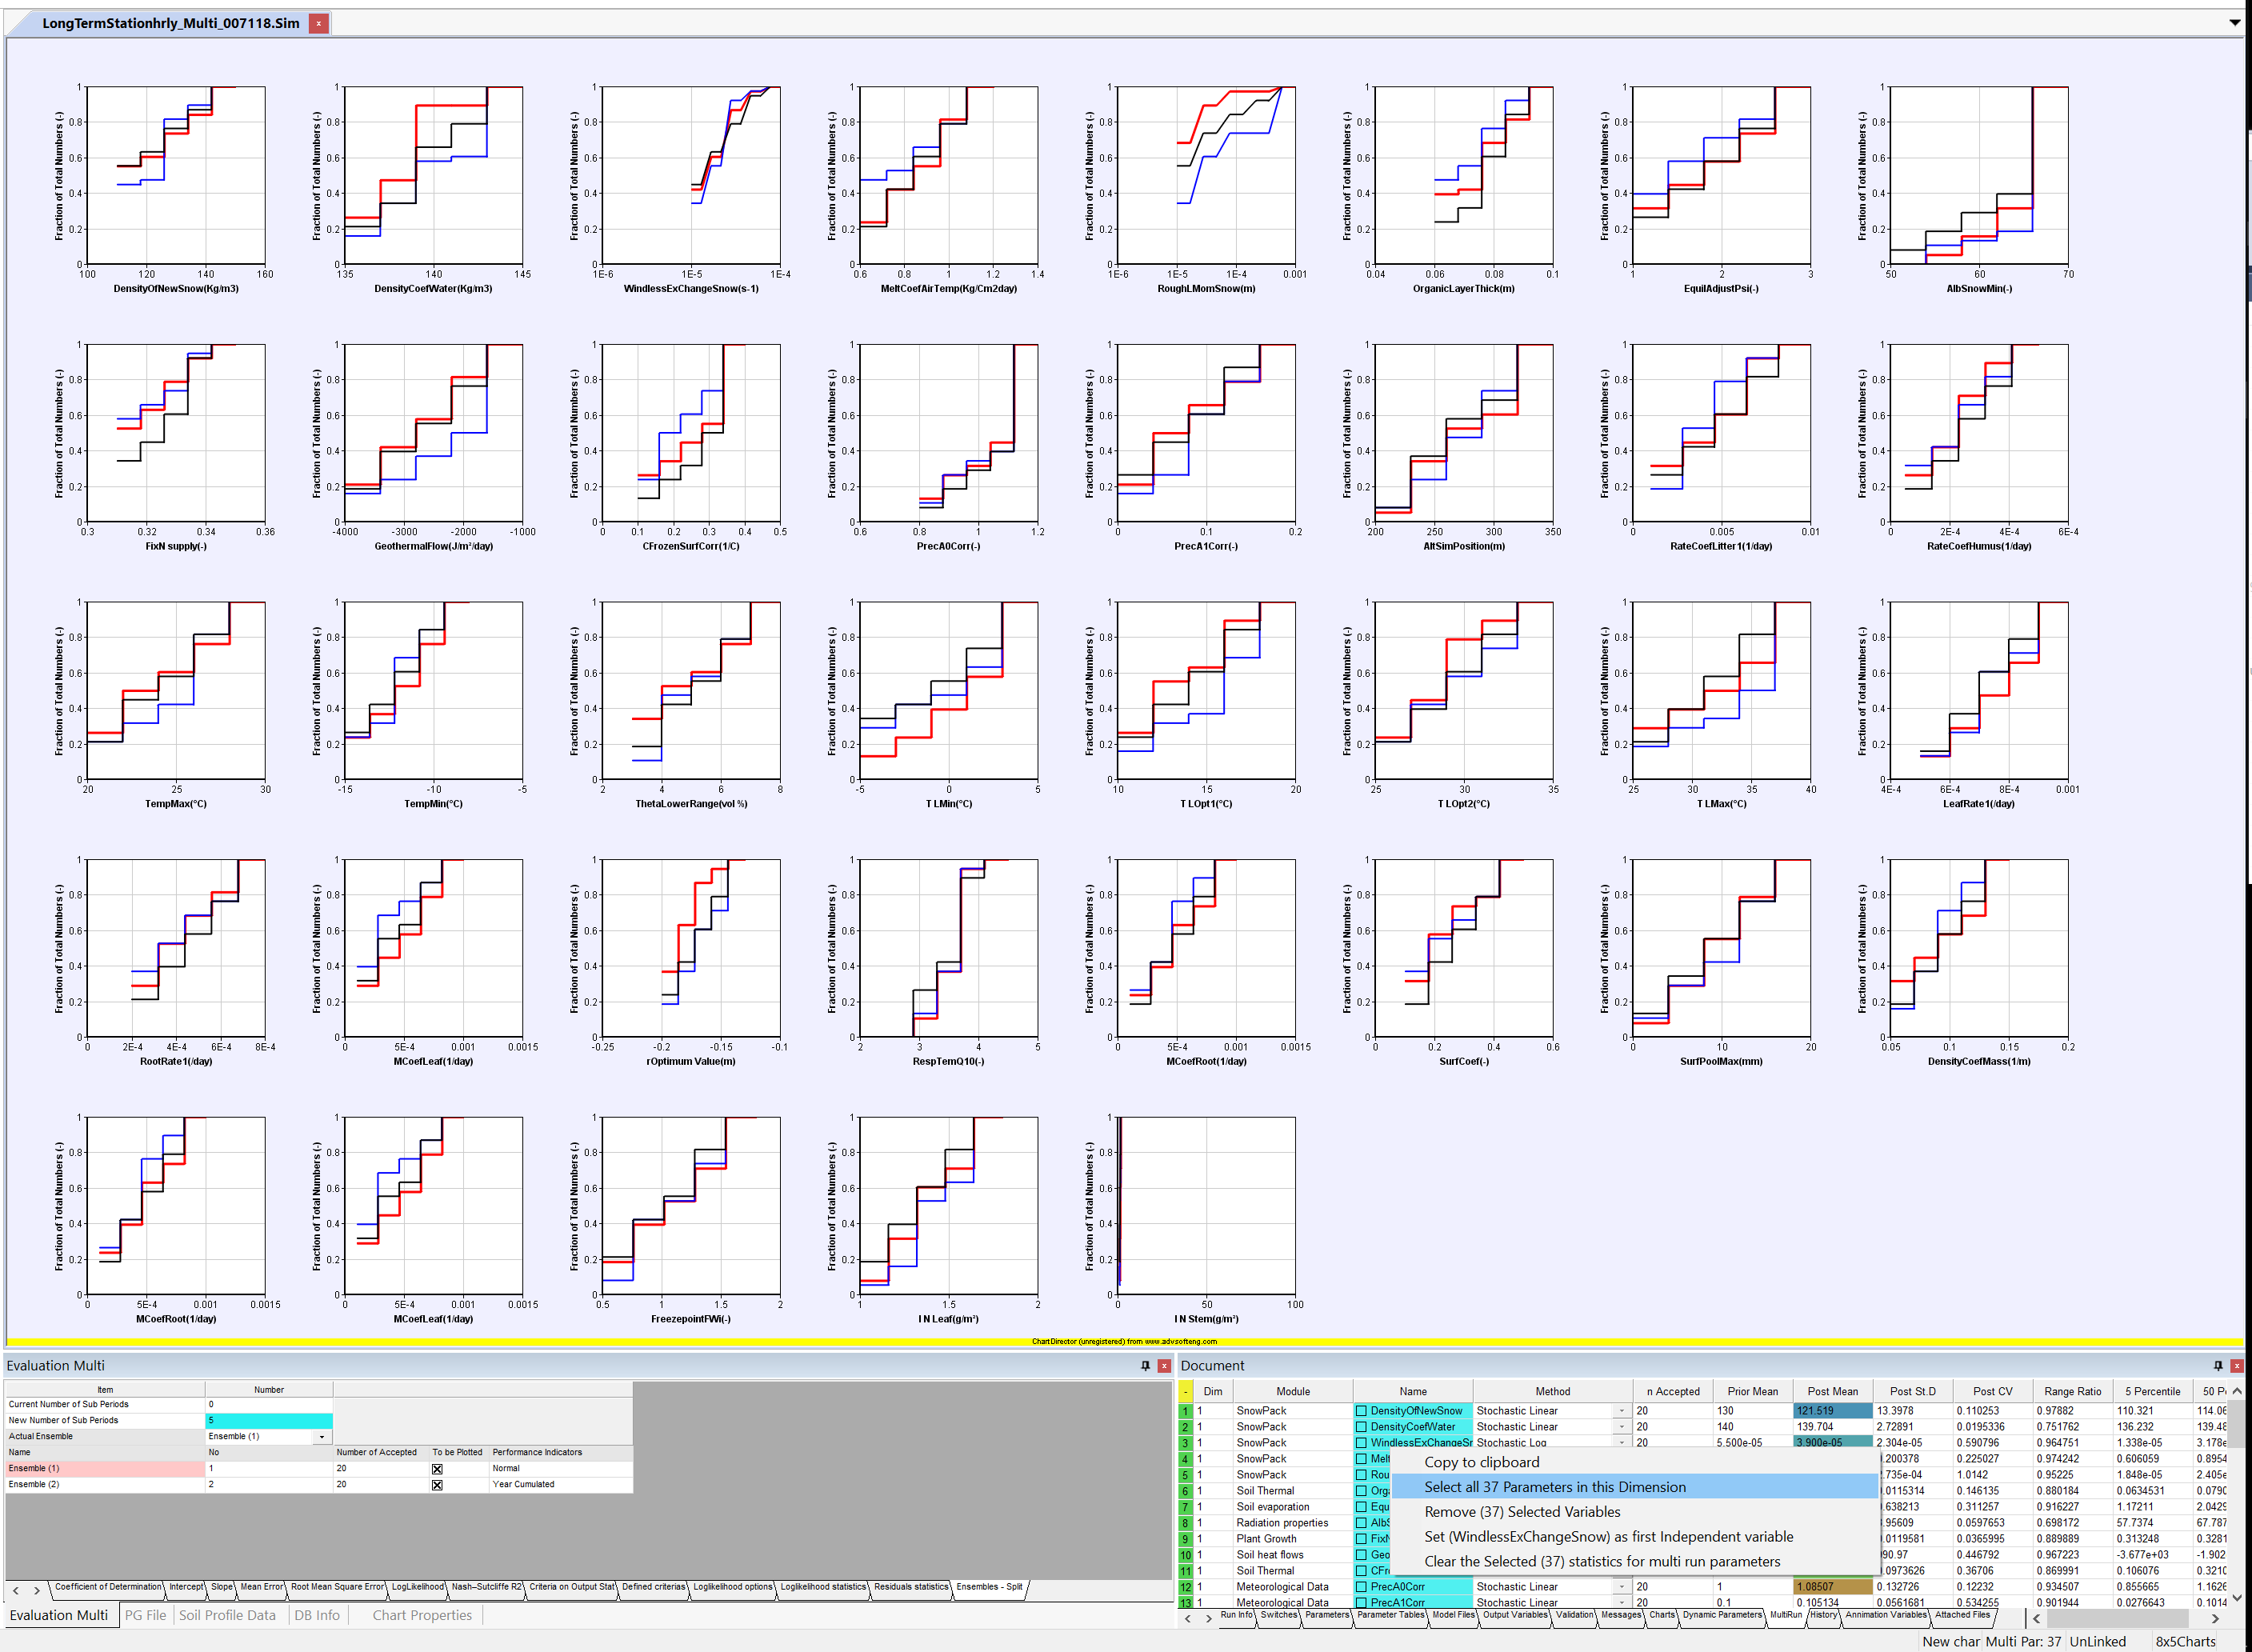
Task: Click the Post Mean column header
Action: (x=1832, y=1391)
